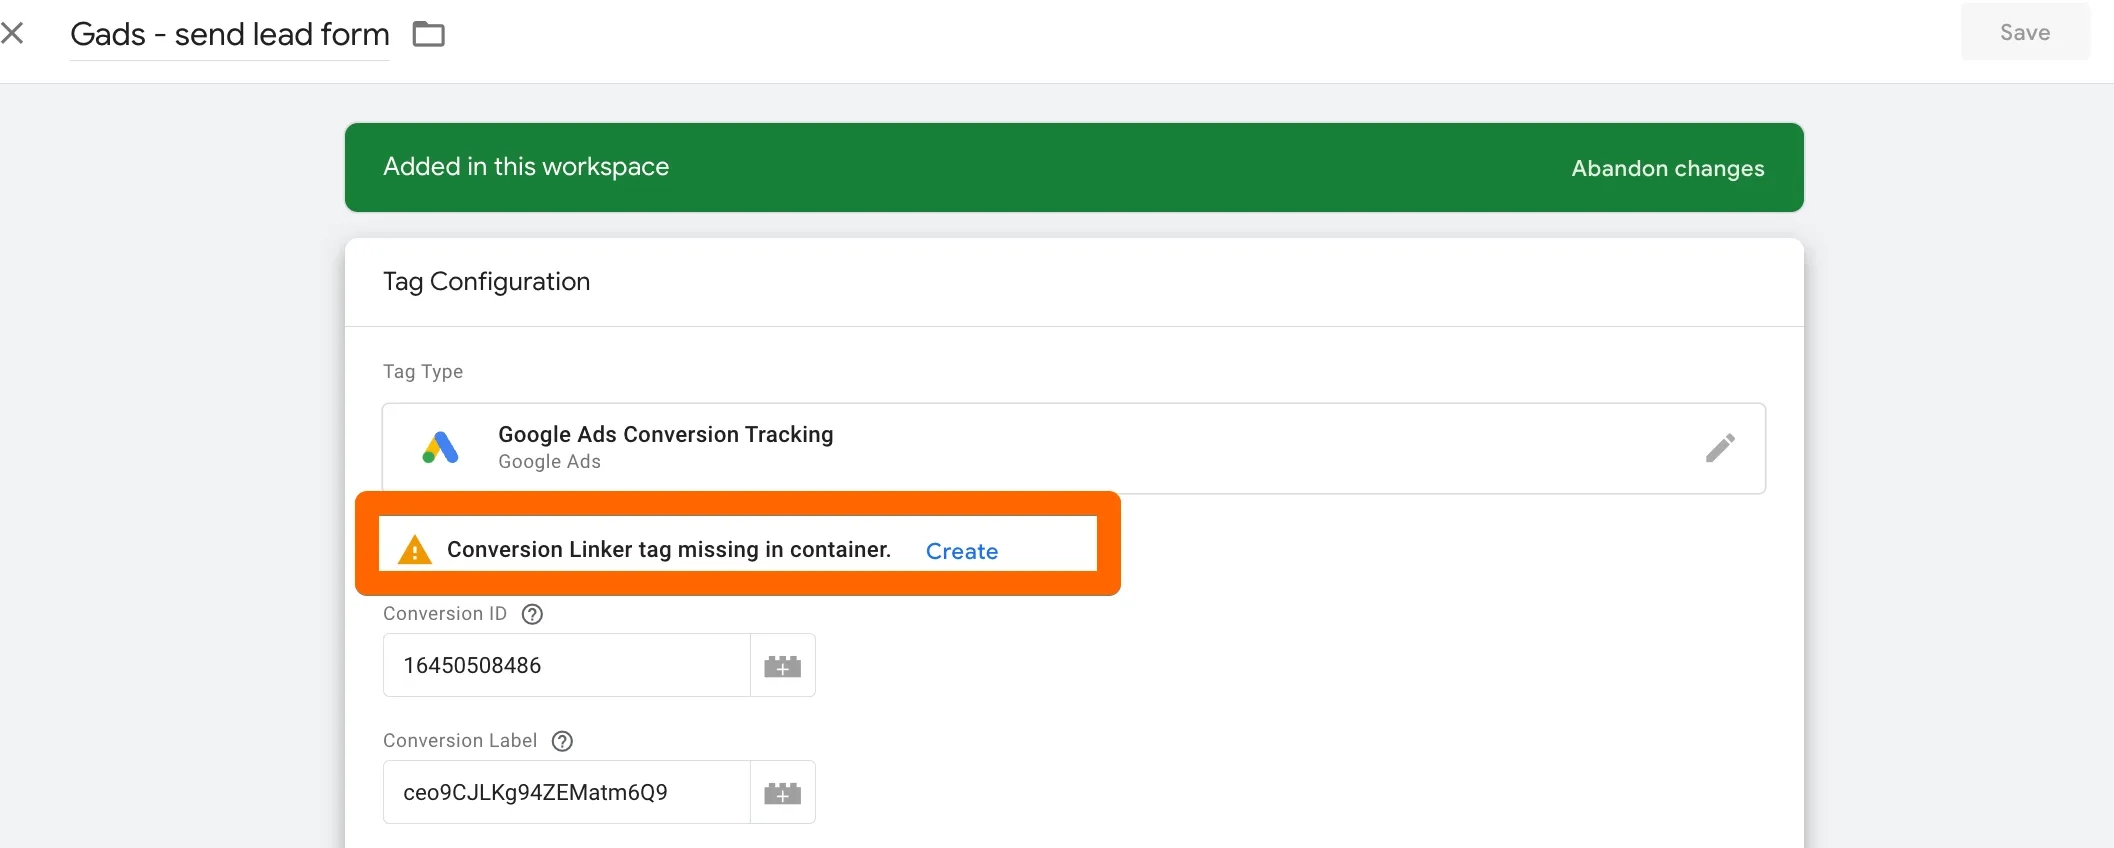The height and width of the screenshot is (848, 2114).
Task: Open the Google Ads Conversion Tracking tag type card
Action: (x=1074, y=448)
